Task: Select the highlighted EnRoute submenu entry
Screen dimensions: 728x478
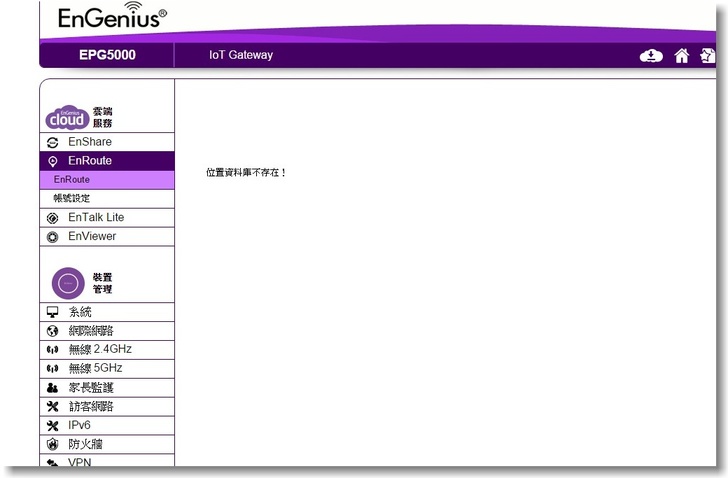Action: click(x=107, y=180)
